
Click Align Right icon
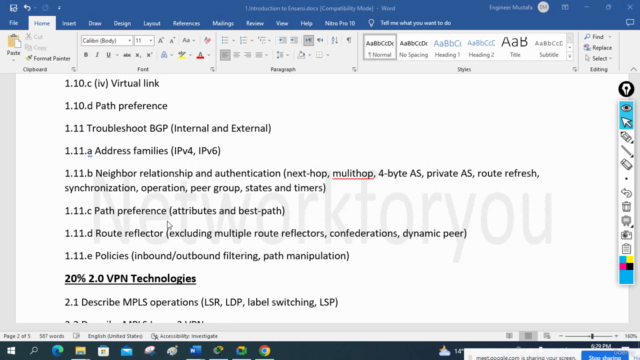pyautogui.click(x=247, y=55)
